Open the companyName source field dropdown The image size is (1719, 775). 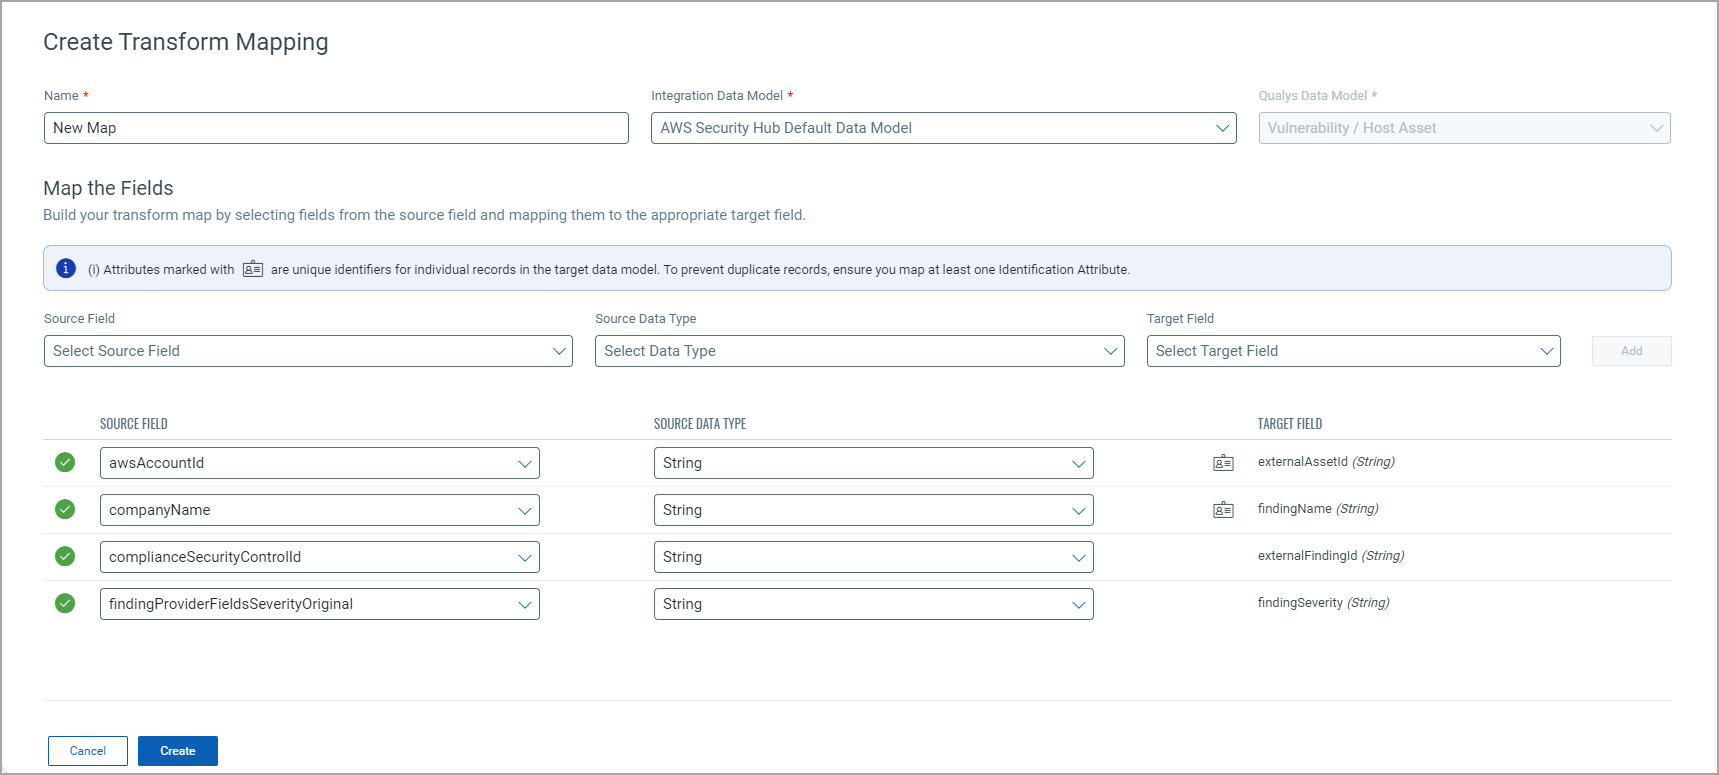[319, 510]
